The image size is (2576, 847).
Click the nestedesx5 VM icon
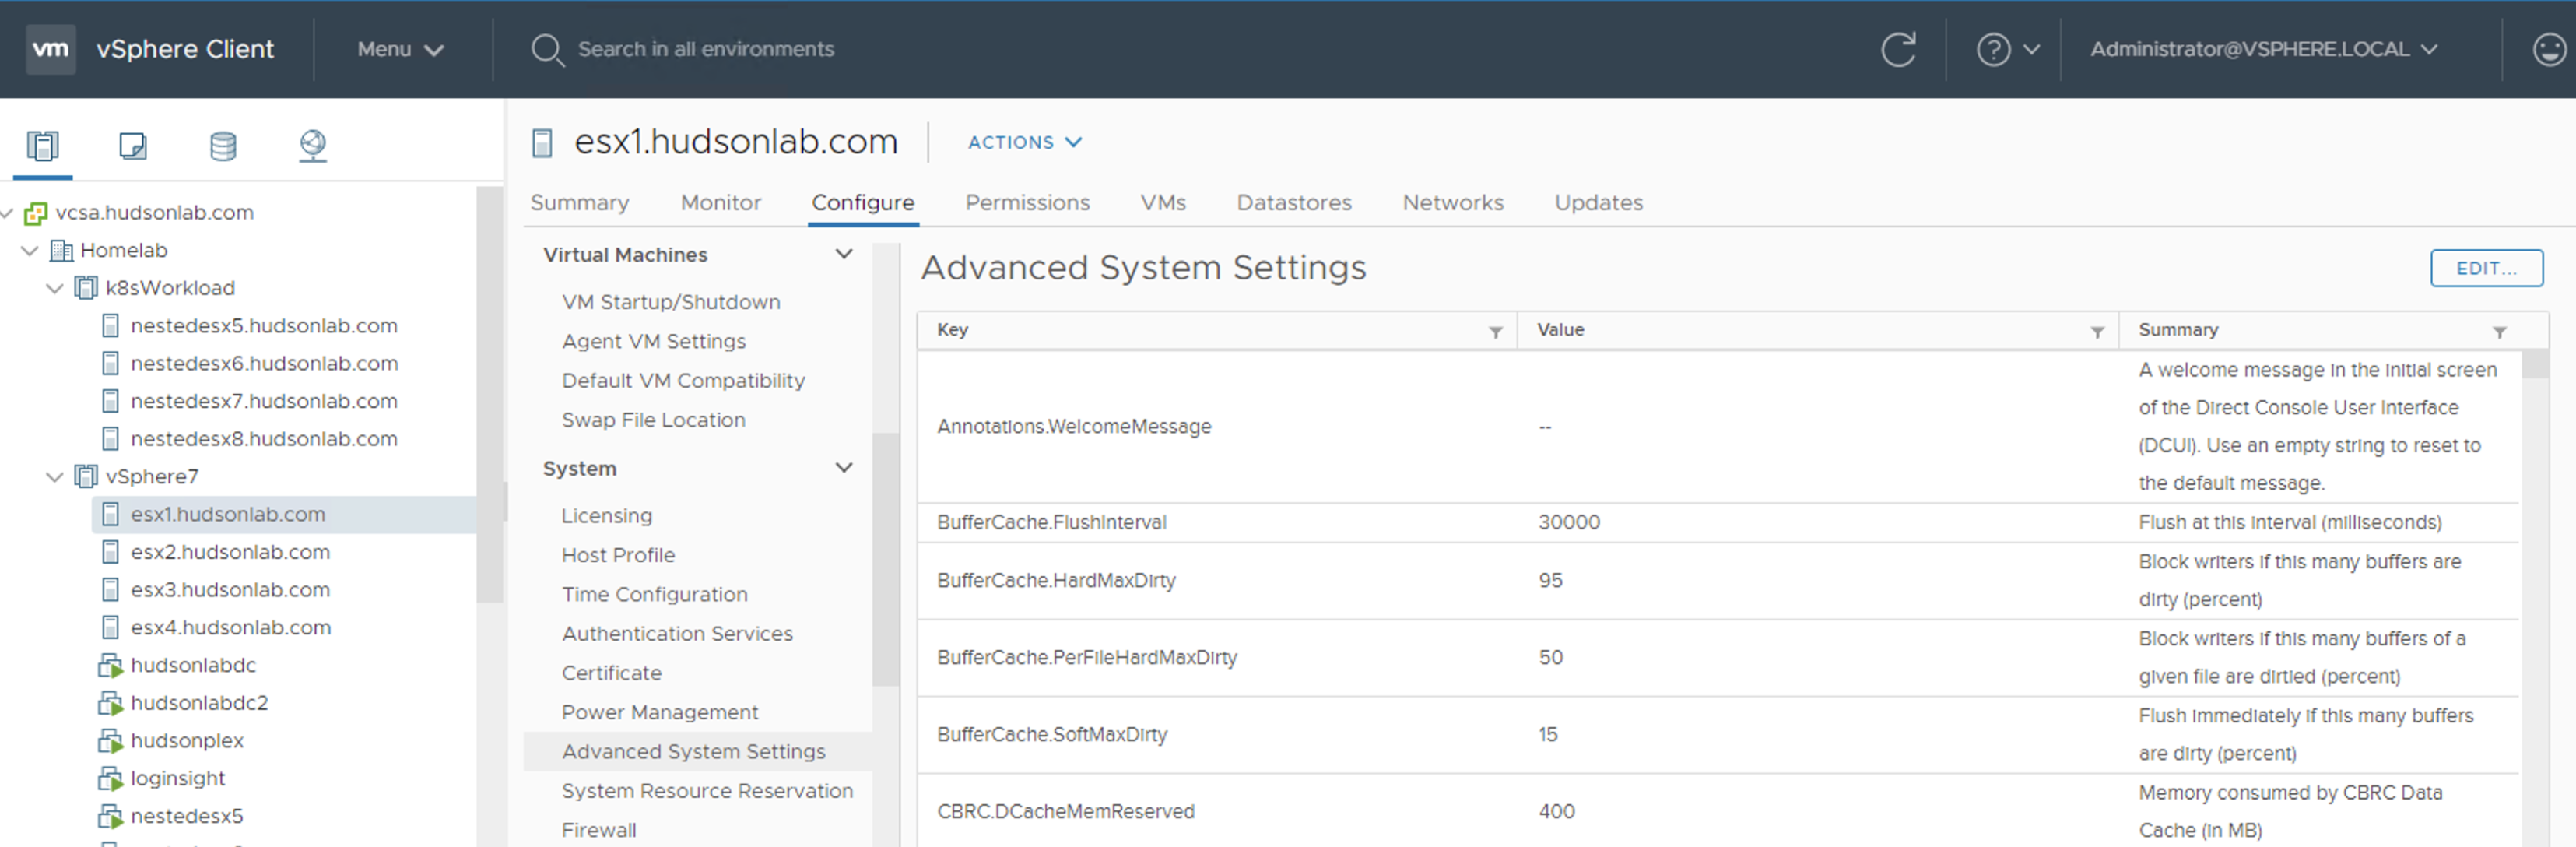[x=110, y=817]
